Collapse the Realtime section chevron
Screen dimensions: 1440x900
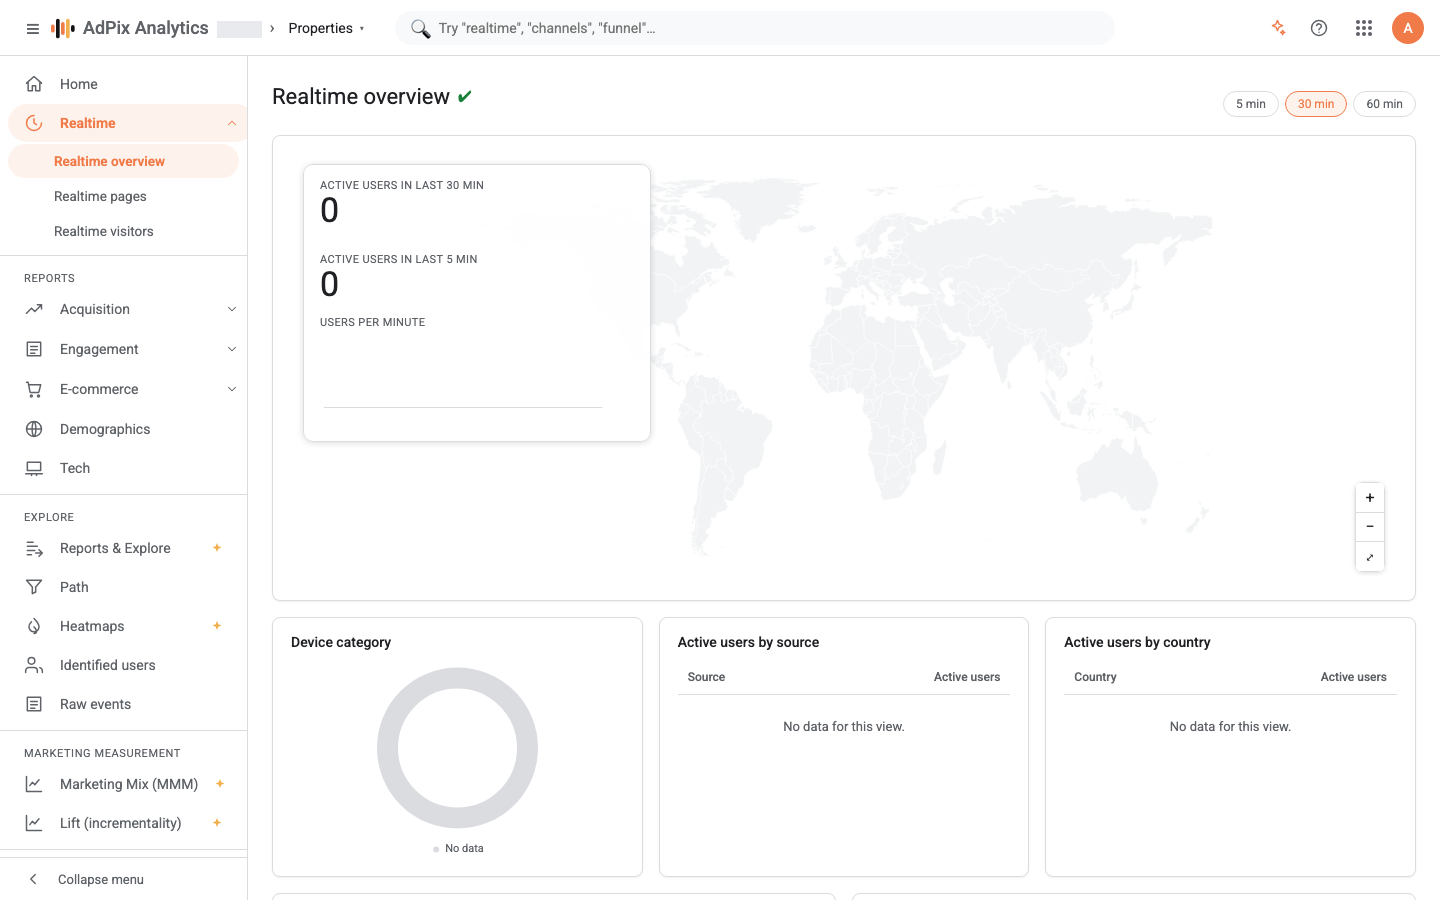pos(232,123)
